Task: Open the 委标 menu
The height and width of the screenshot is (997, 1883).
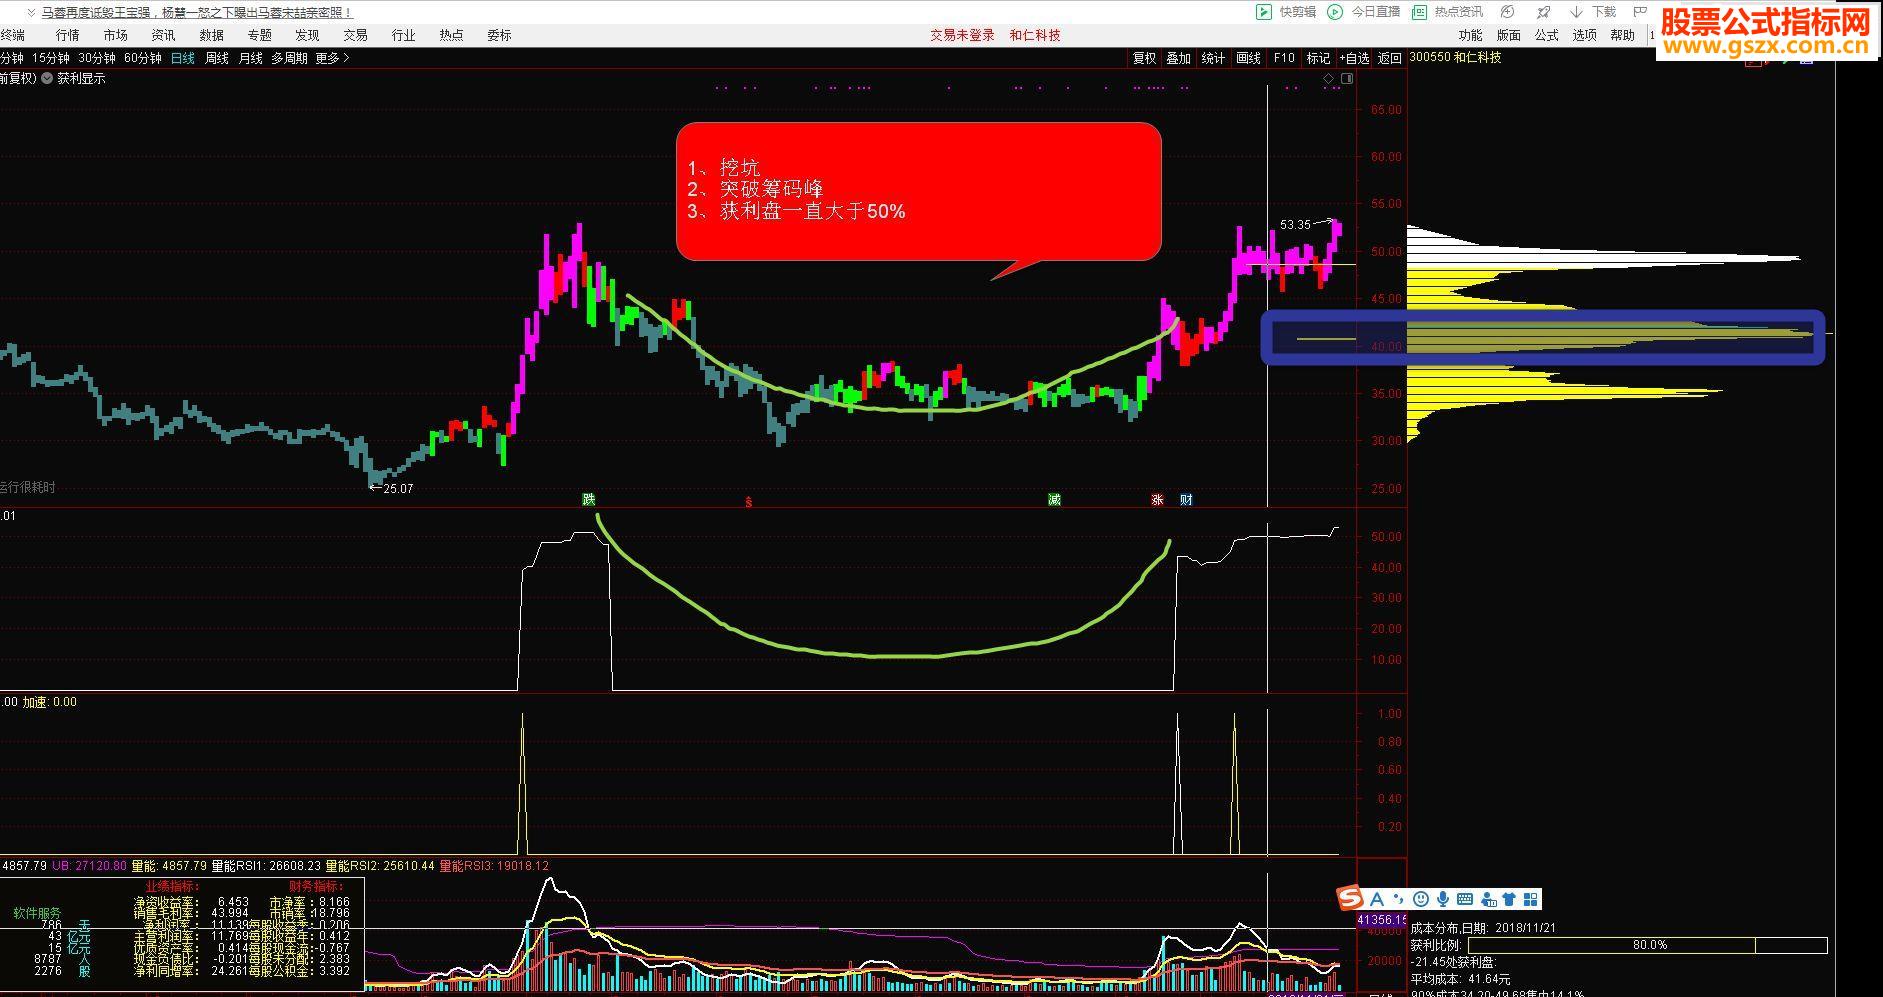Action: (499, 35)
